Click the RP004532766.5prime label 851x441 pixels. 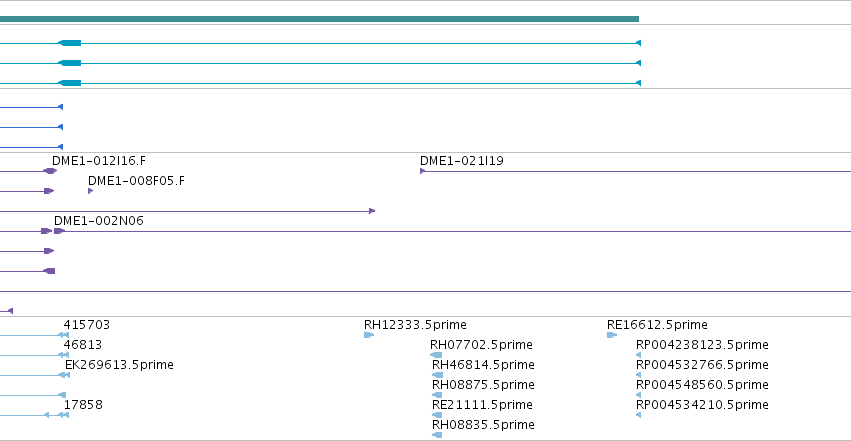pos(702,365)
